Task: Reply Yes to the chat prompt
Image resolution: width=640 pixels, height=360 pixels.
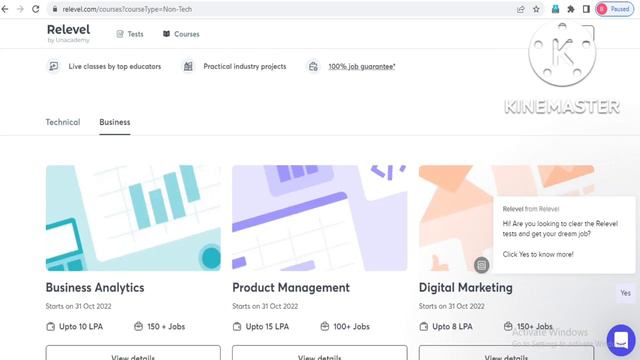Action: click(x=625, y=293)
